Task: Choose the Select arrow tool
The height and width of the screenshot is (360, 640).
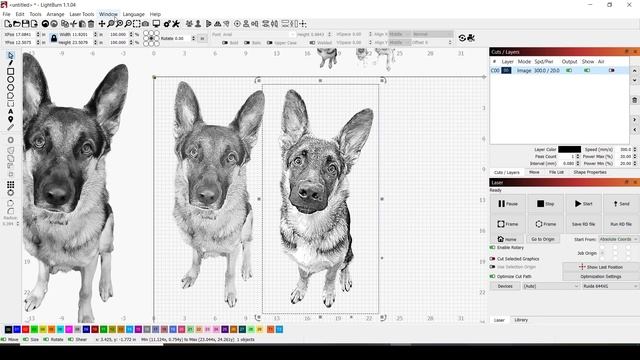Action: pos(11,55)
